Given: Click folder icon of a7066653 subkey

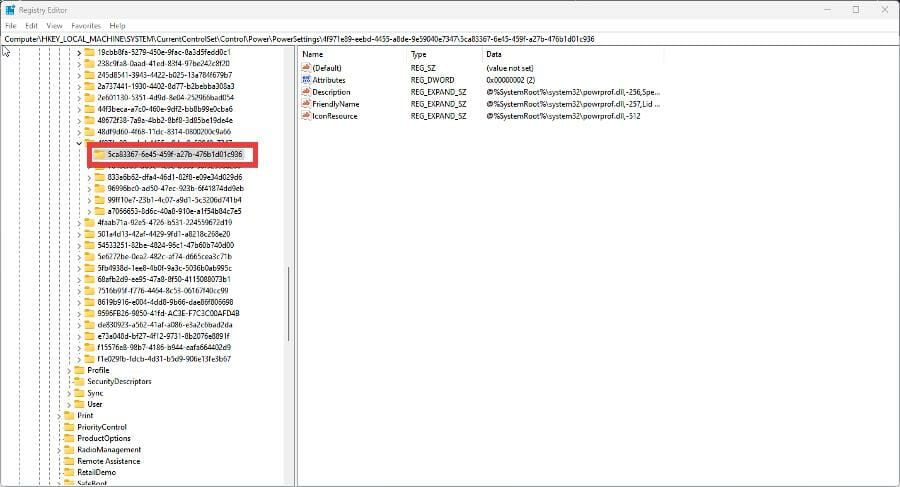Looking at the screenshot, I should (99, 211).
